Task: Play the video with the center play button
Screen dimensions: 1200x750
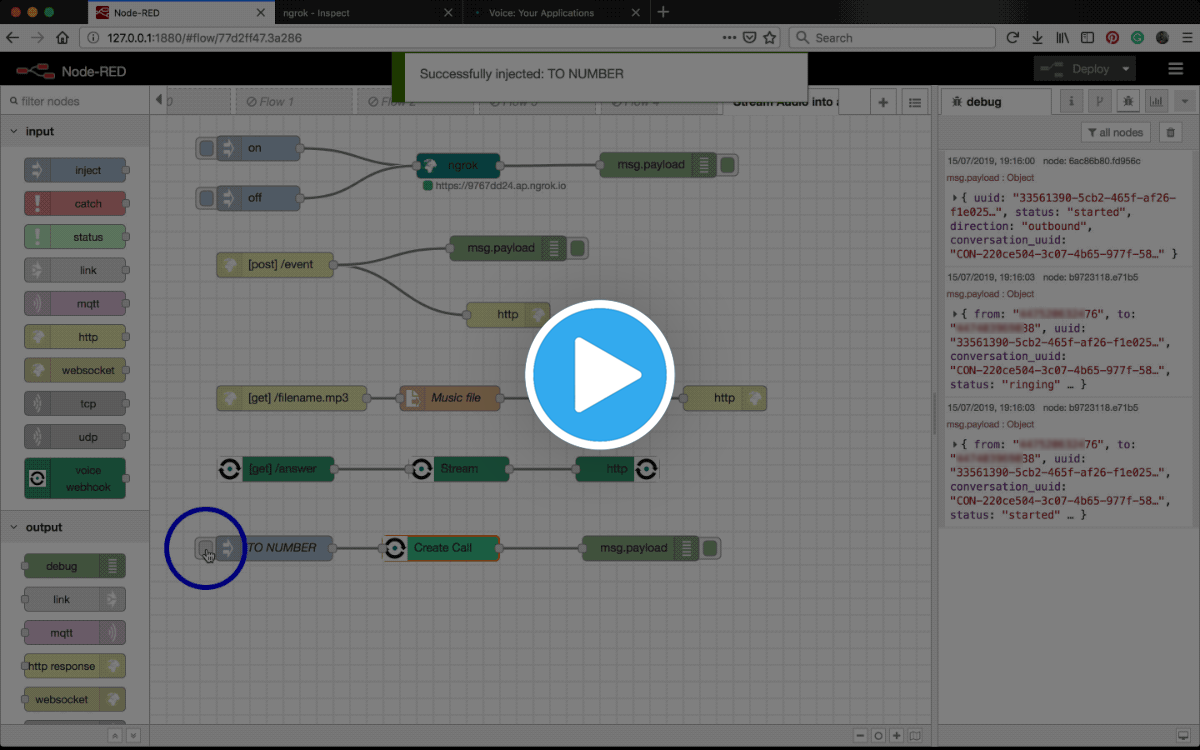Action: click(x=599, y=377)
